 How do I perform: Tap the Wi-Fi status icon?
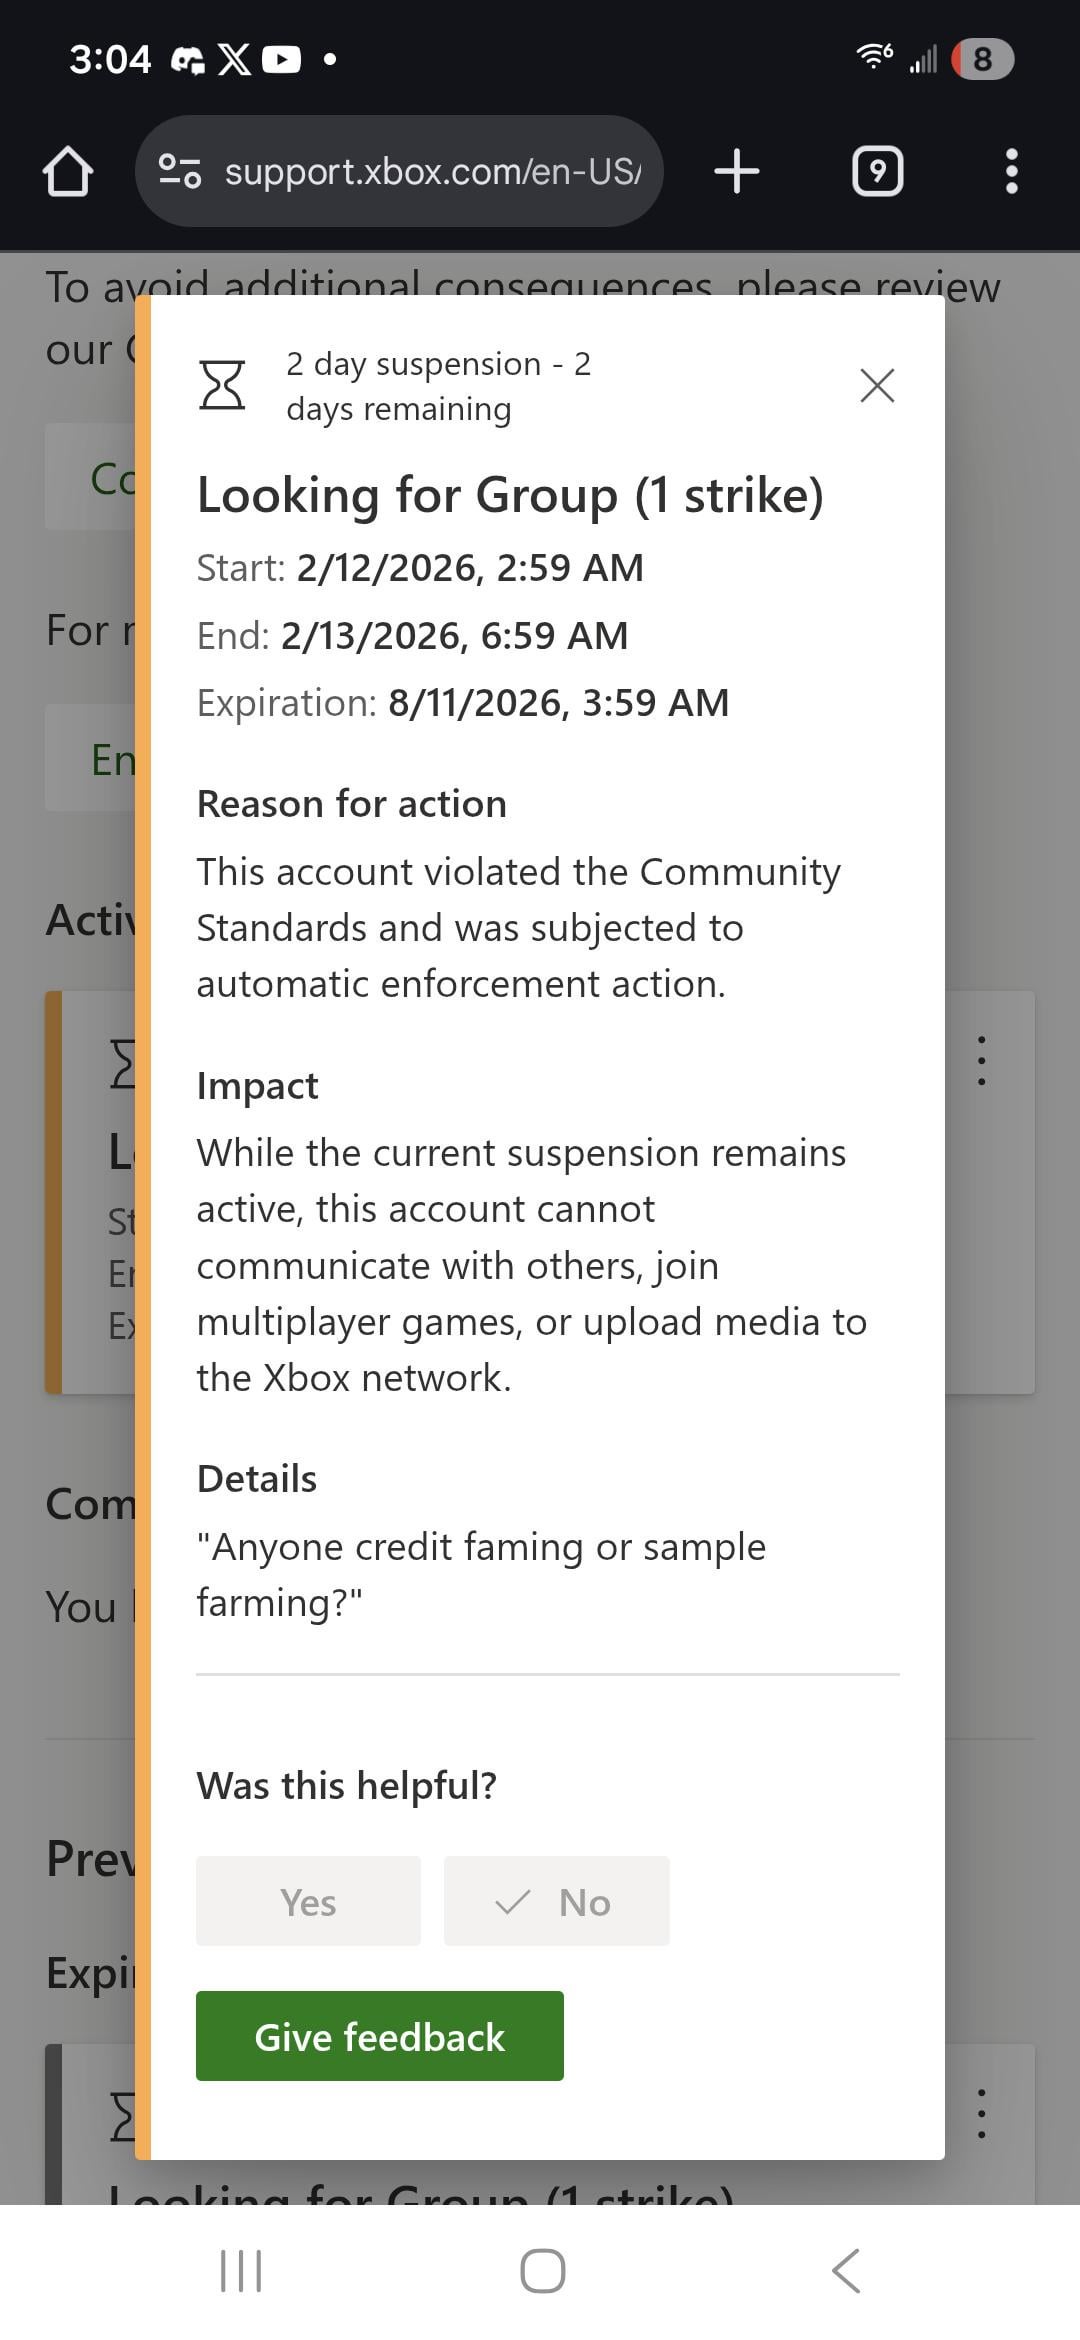coord(875,57)
